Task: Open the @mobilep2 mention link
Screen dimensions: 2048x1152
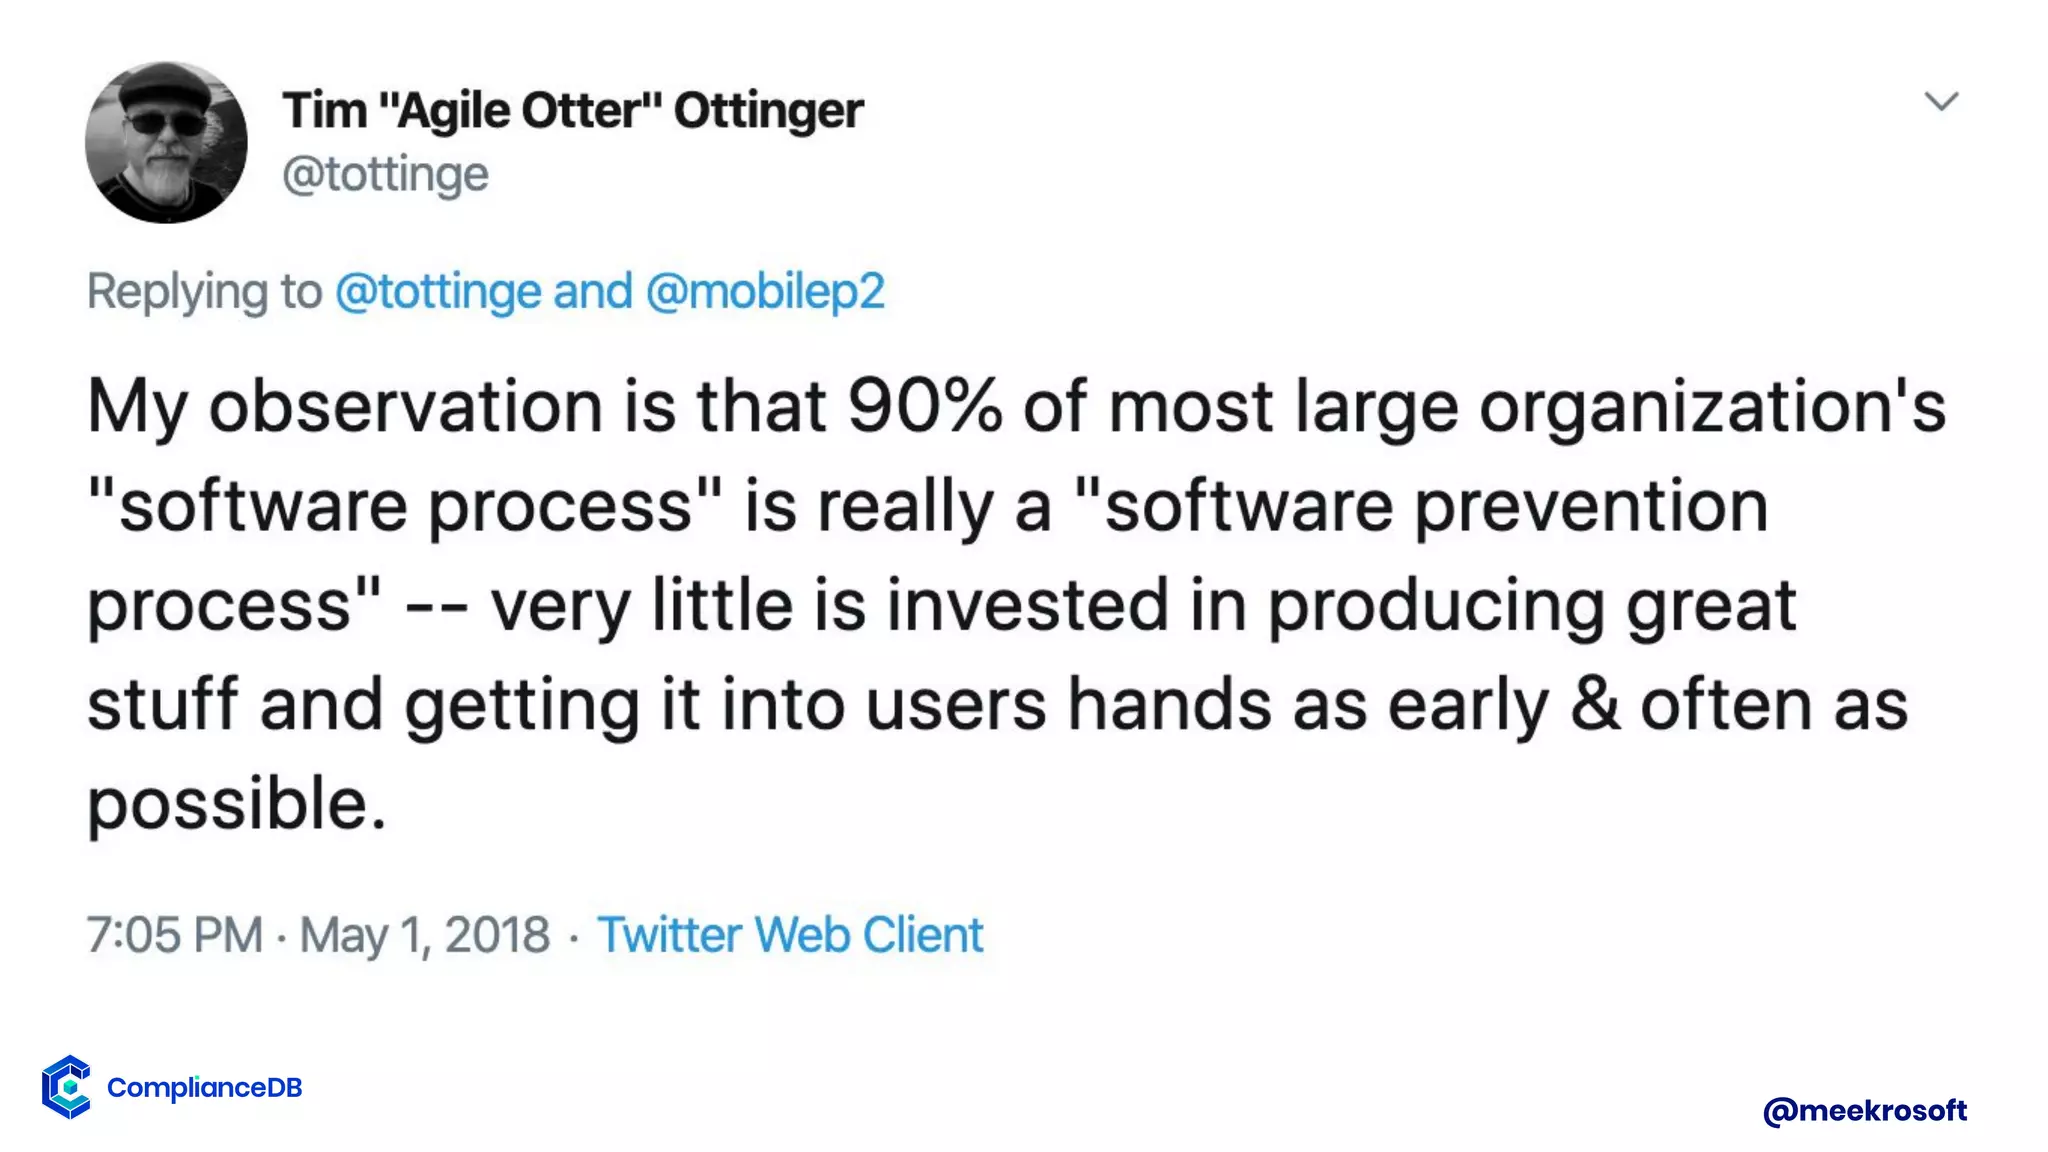Action: click(x=765, y=292)
